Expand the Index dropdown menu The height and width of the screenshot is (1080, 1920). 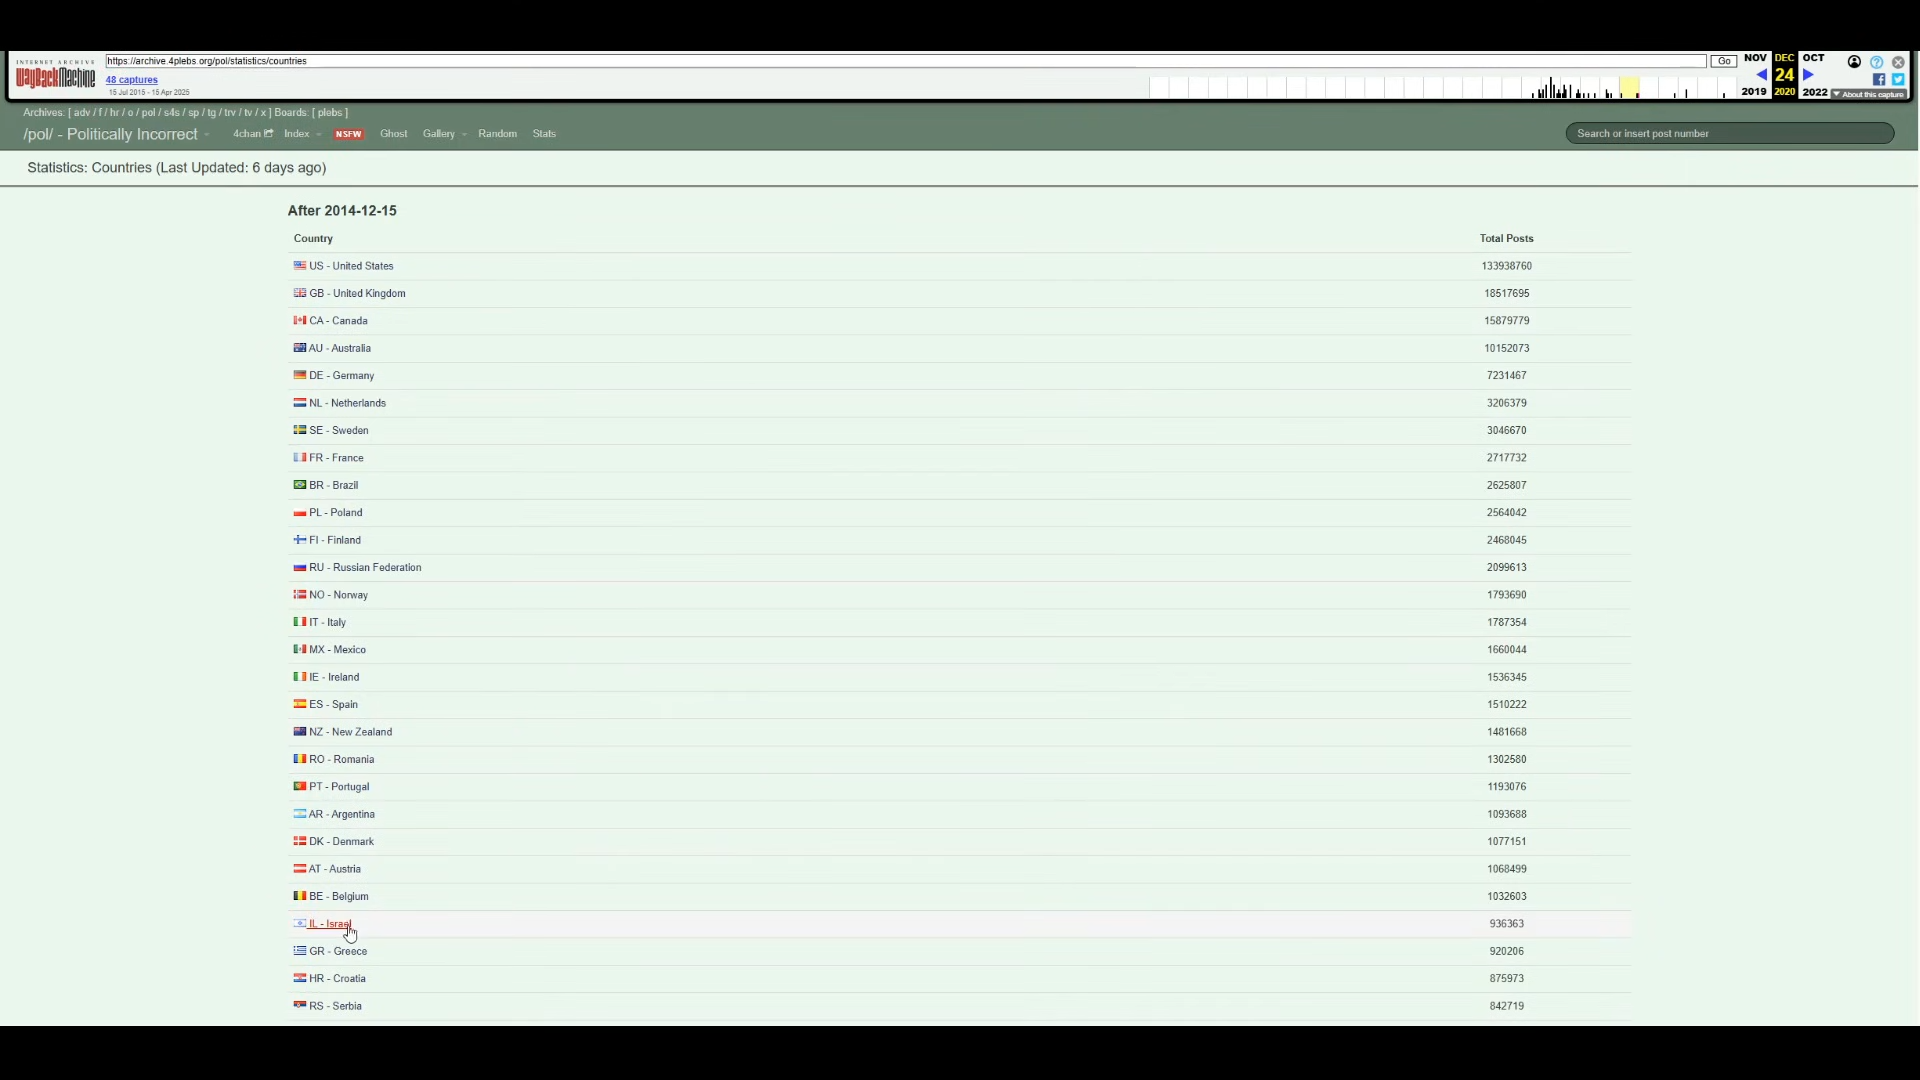tap(318, 135)
